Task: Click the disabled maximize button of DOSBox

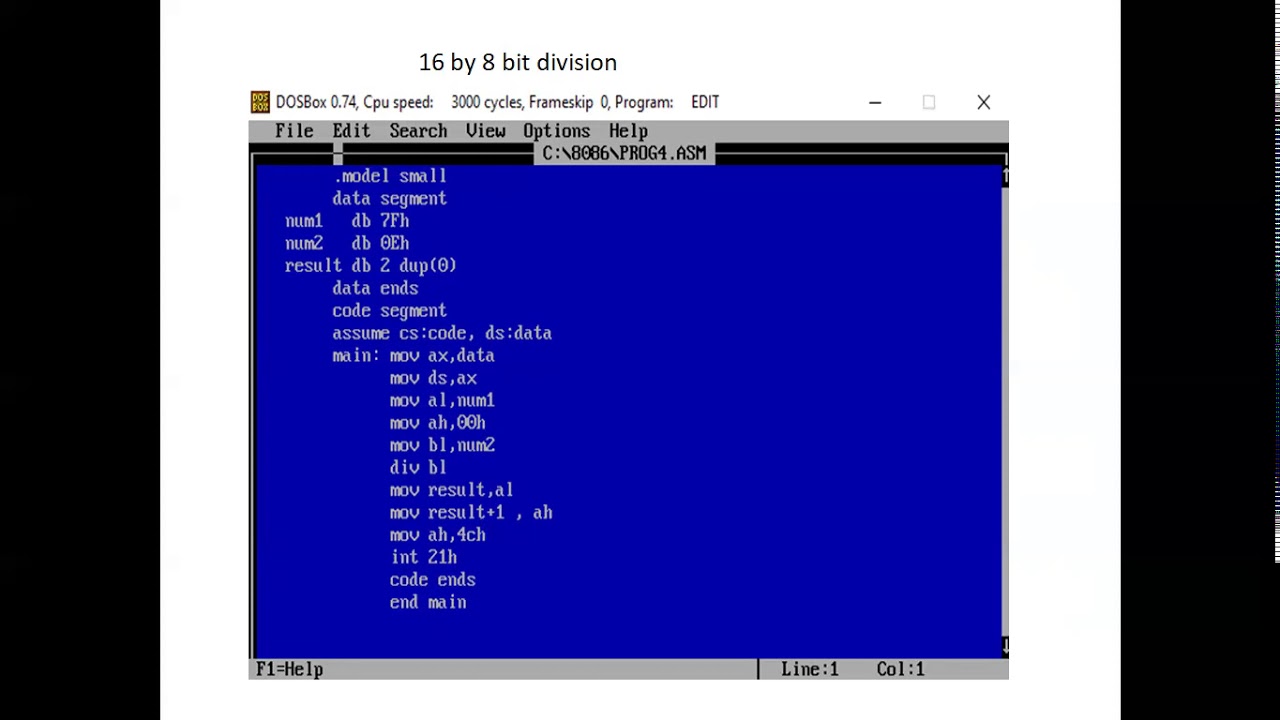Action: [x=929, y=102]
